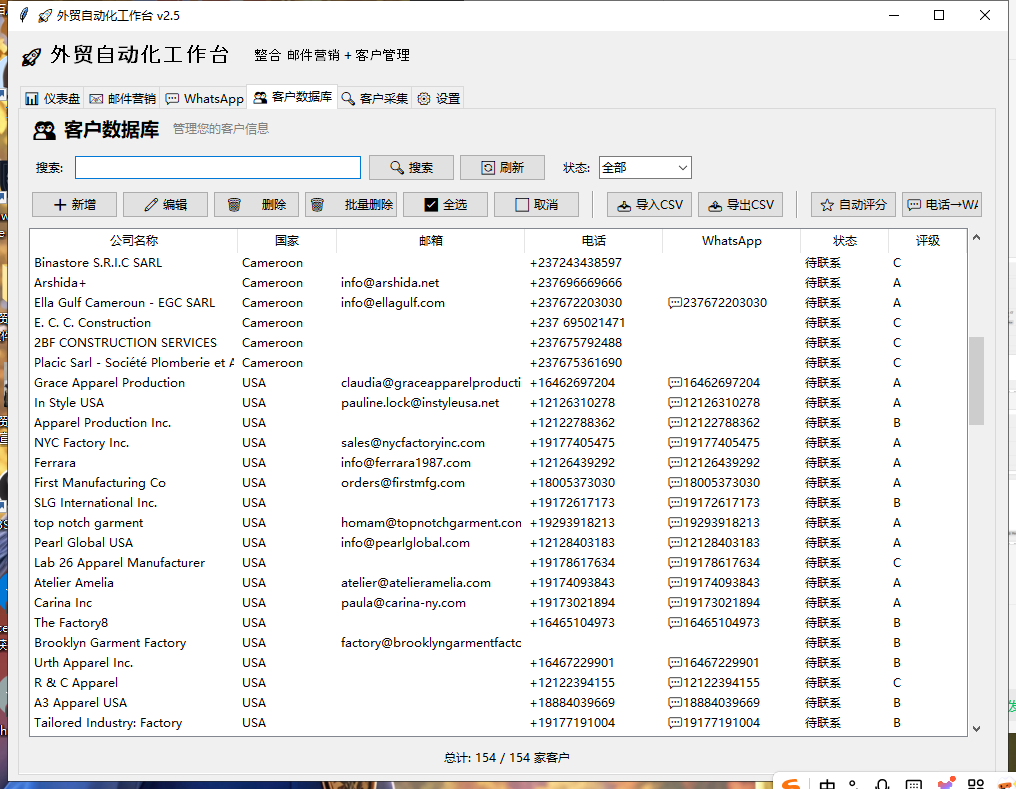Image resolution: width=1016 pixels, height=789 pixels.
Task: Sort by the WhatsApp column header
Action: 732,240
